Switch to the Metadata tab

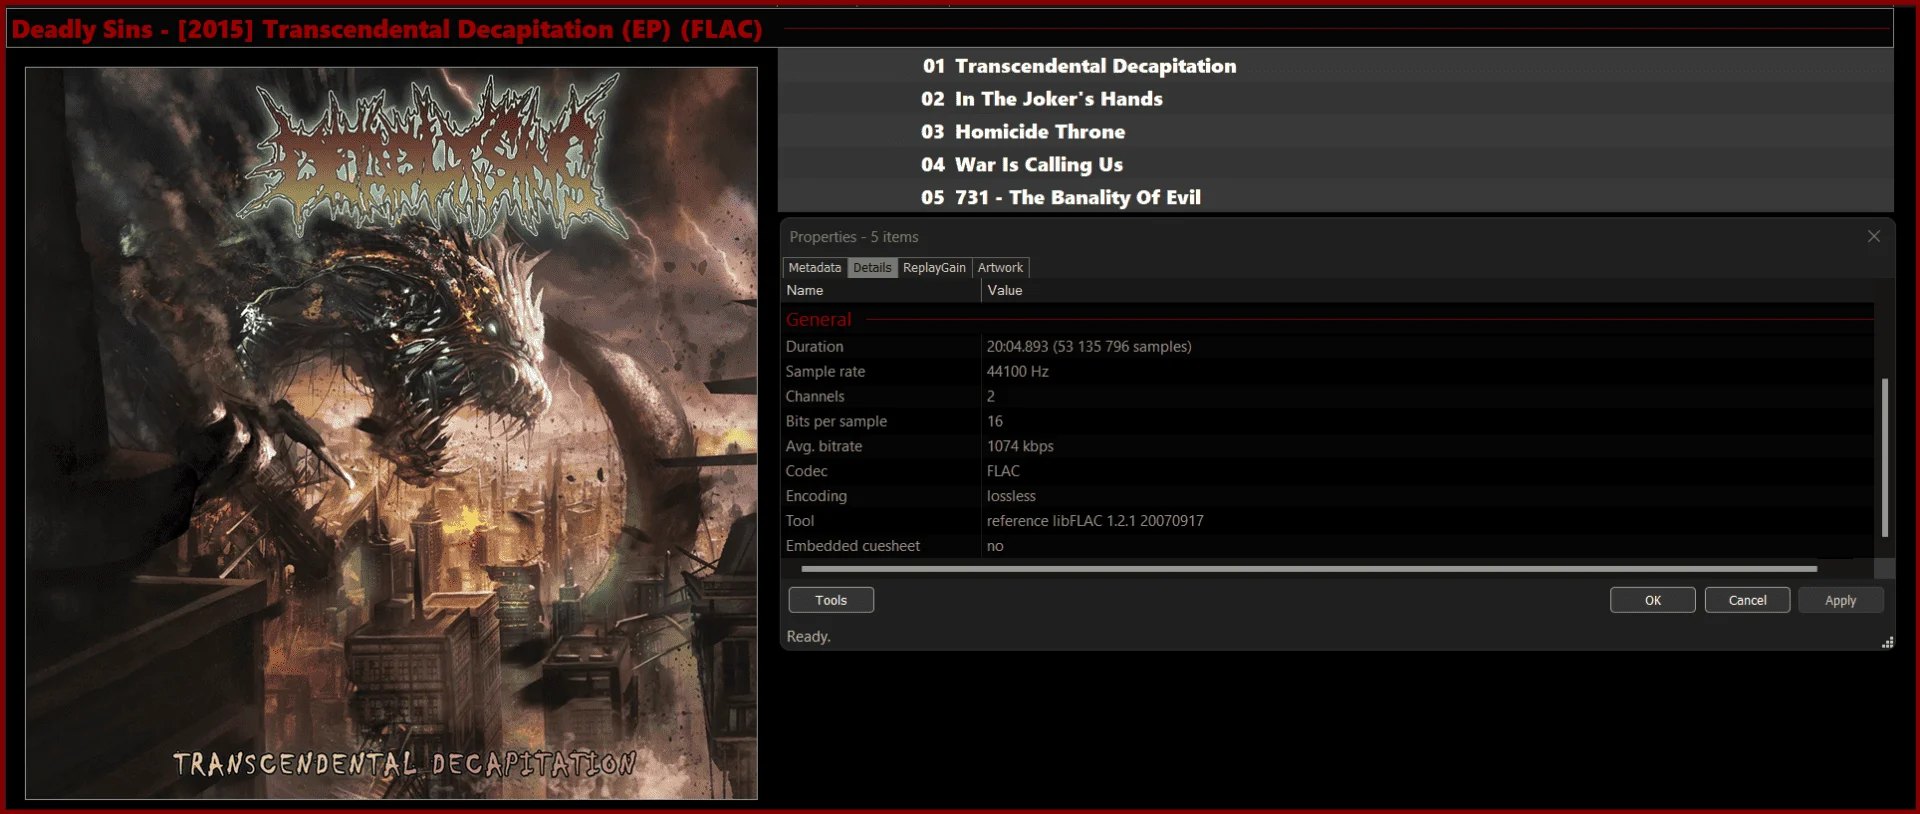click(814, 268)
